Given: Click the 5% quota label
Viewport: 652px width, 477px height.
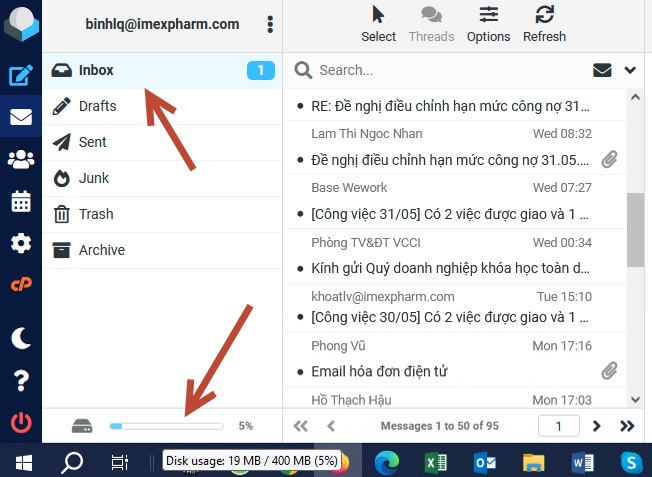Looking at the screenshot, I should click(246, 426).
